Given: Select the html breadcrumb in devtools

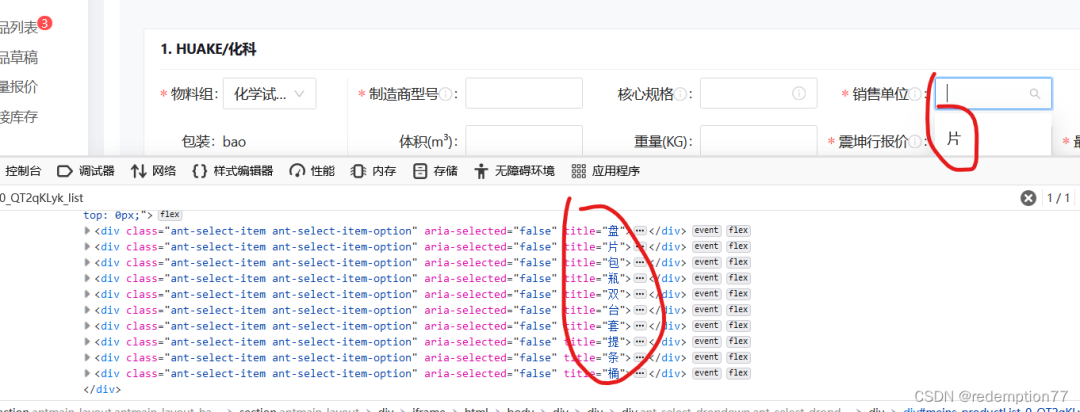Looking at the screenshot, I should [x=477, y=411].
